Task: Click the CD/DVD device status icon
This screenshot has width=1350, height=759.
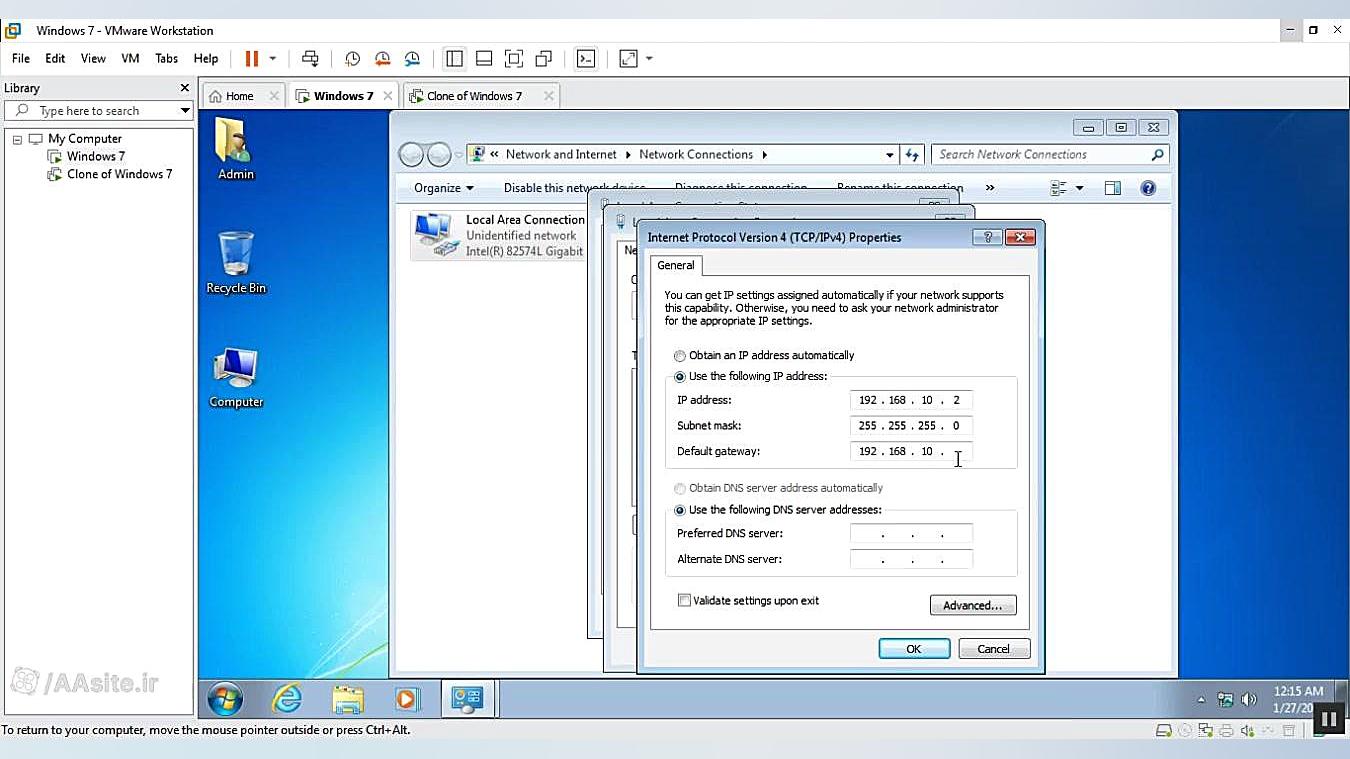Action: [1185, 731]
